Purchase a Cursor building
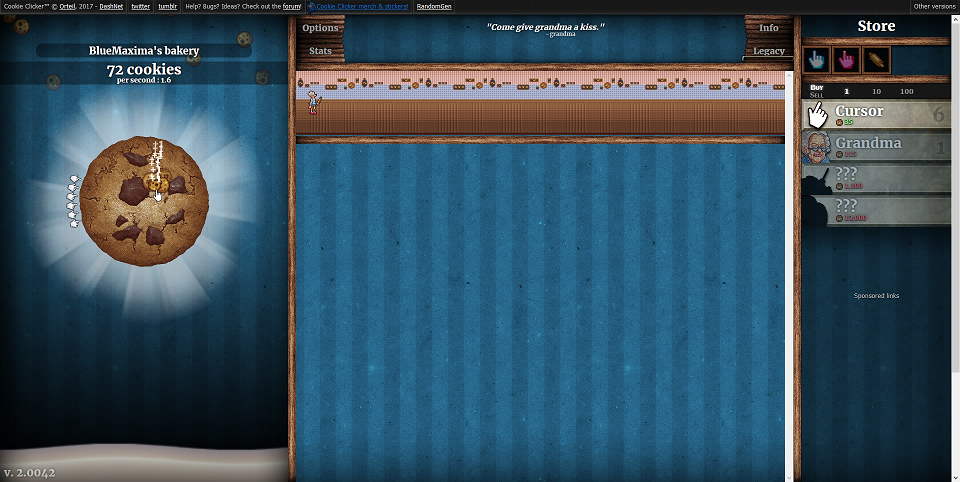 [877, 115]
